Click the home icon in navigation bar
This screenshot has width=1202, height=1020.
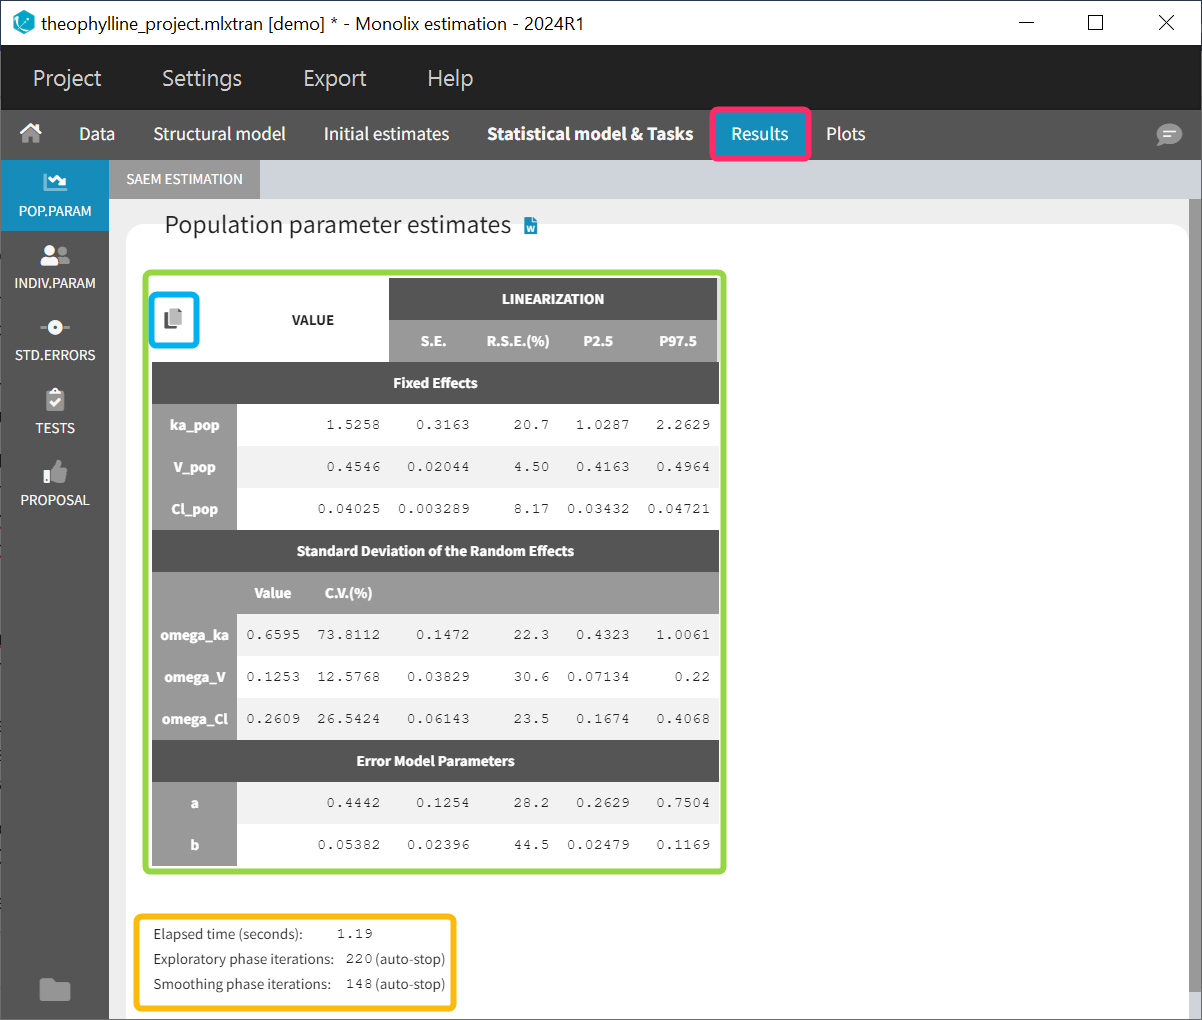[x=31, y=133]
